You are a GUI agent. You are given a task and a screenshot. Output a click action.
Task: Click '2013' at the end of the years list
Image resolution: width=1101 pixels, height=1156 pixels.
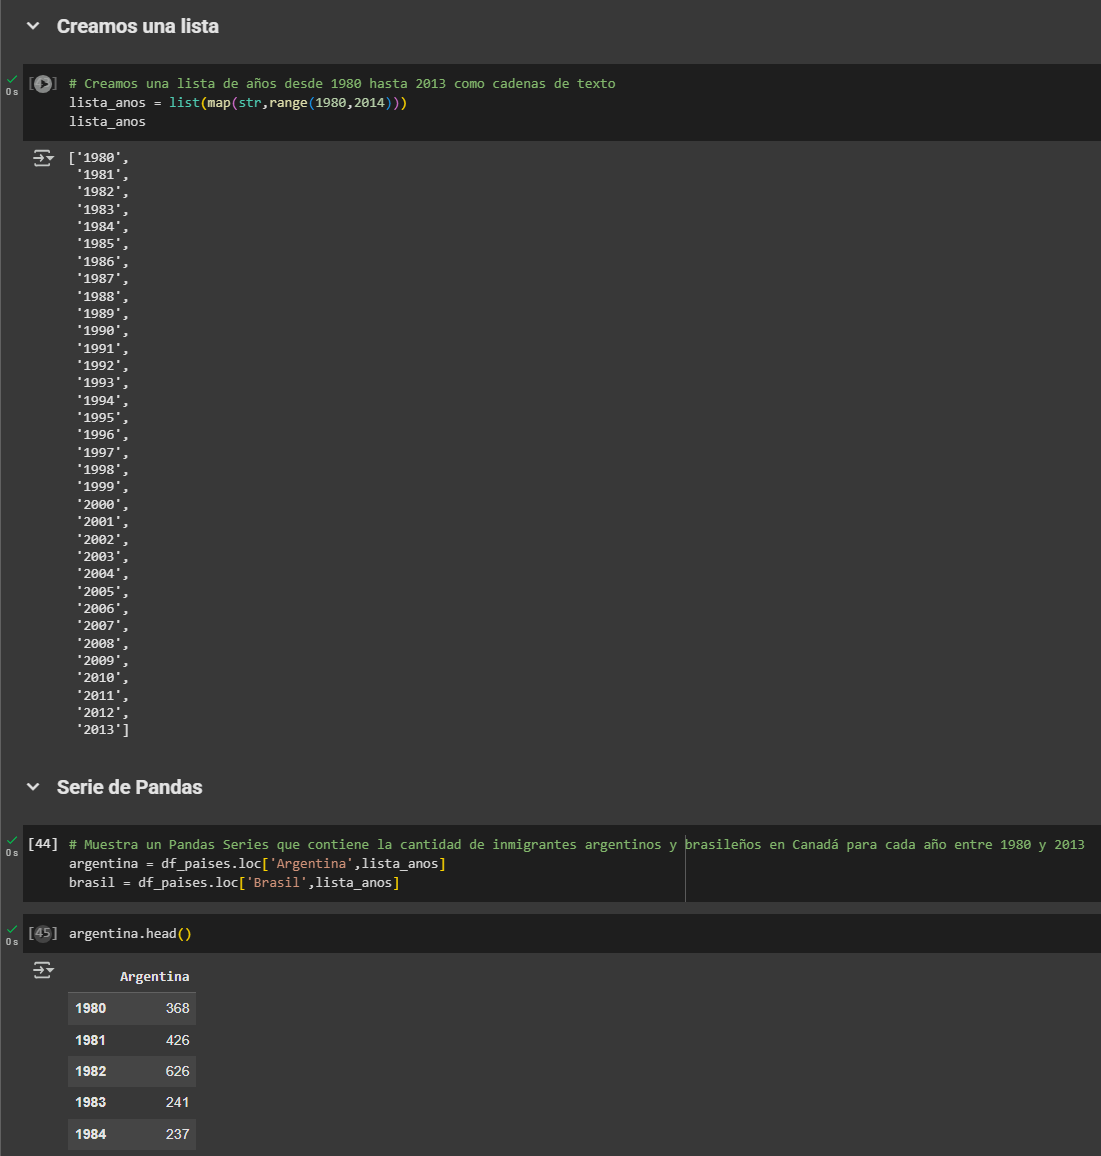tap(99, 730)
